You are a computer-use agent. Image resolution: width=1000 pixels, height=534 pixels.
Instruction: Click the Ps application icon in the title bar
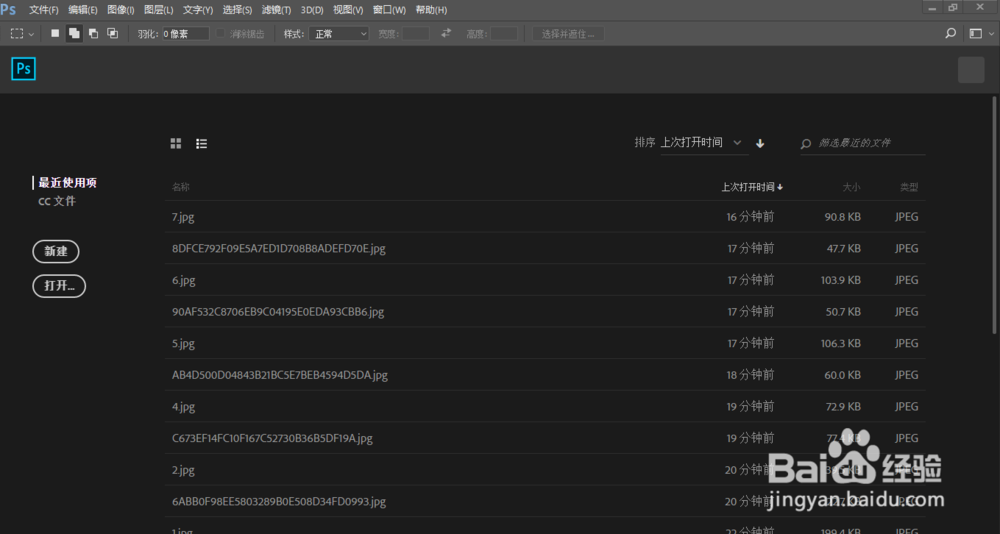point(8,10)
